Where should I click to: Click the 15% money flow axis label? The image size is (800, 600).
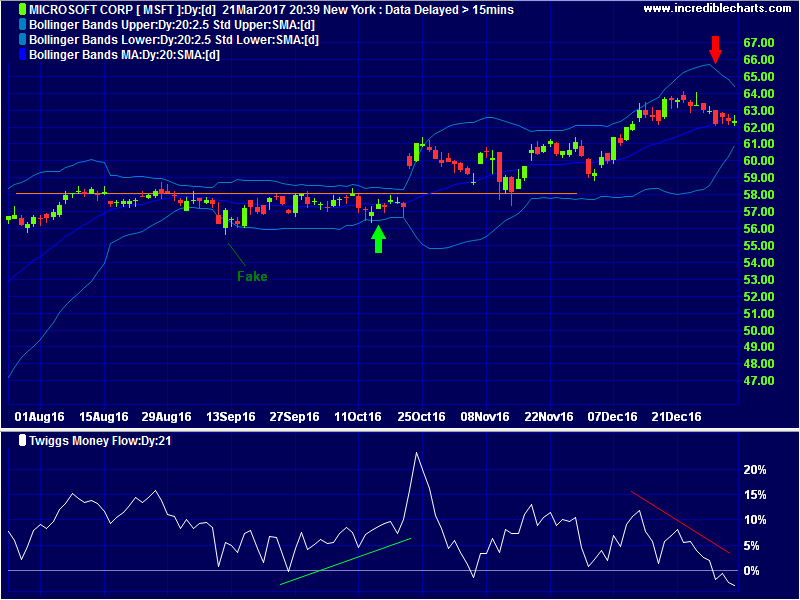point(755,495)
